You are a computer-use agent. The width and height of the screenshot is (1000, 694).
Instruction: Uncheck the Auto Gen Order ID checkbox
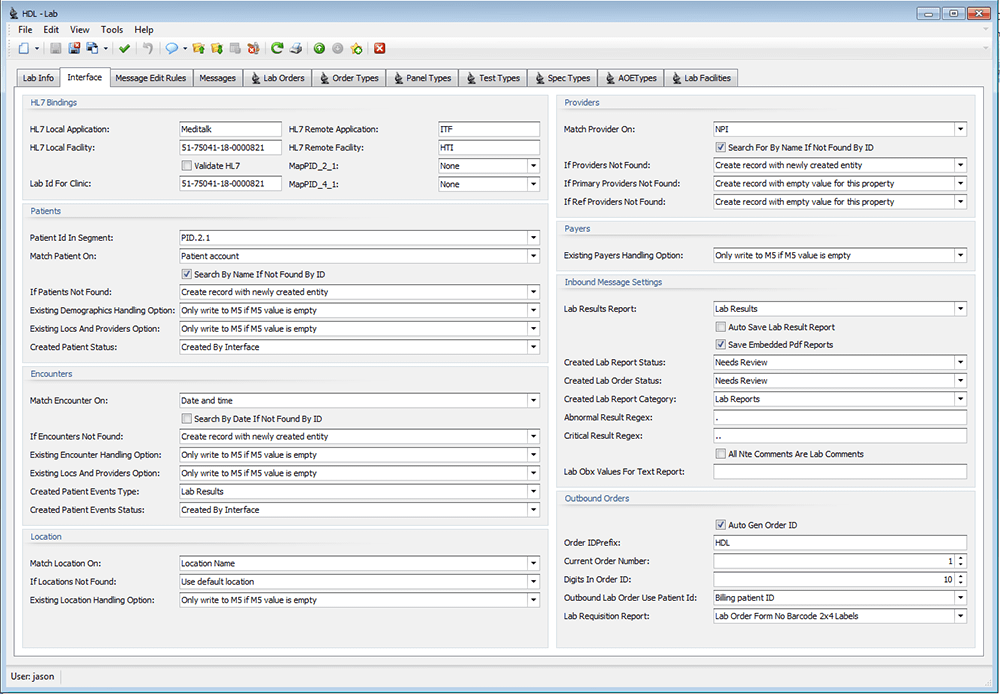coord(720,525)
